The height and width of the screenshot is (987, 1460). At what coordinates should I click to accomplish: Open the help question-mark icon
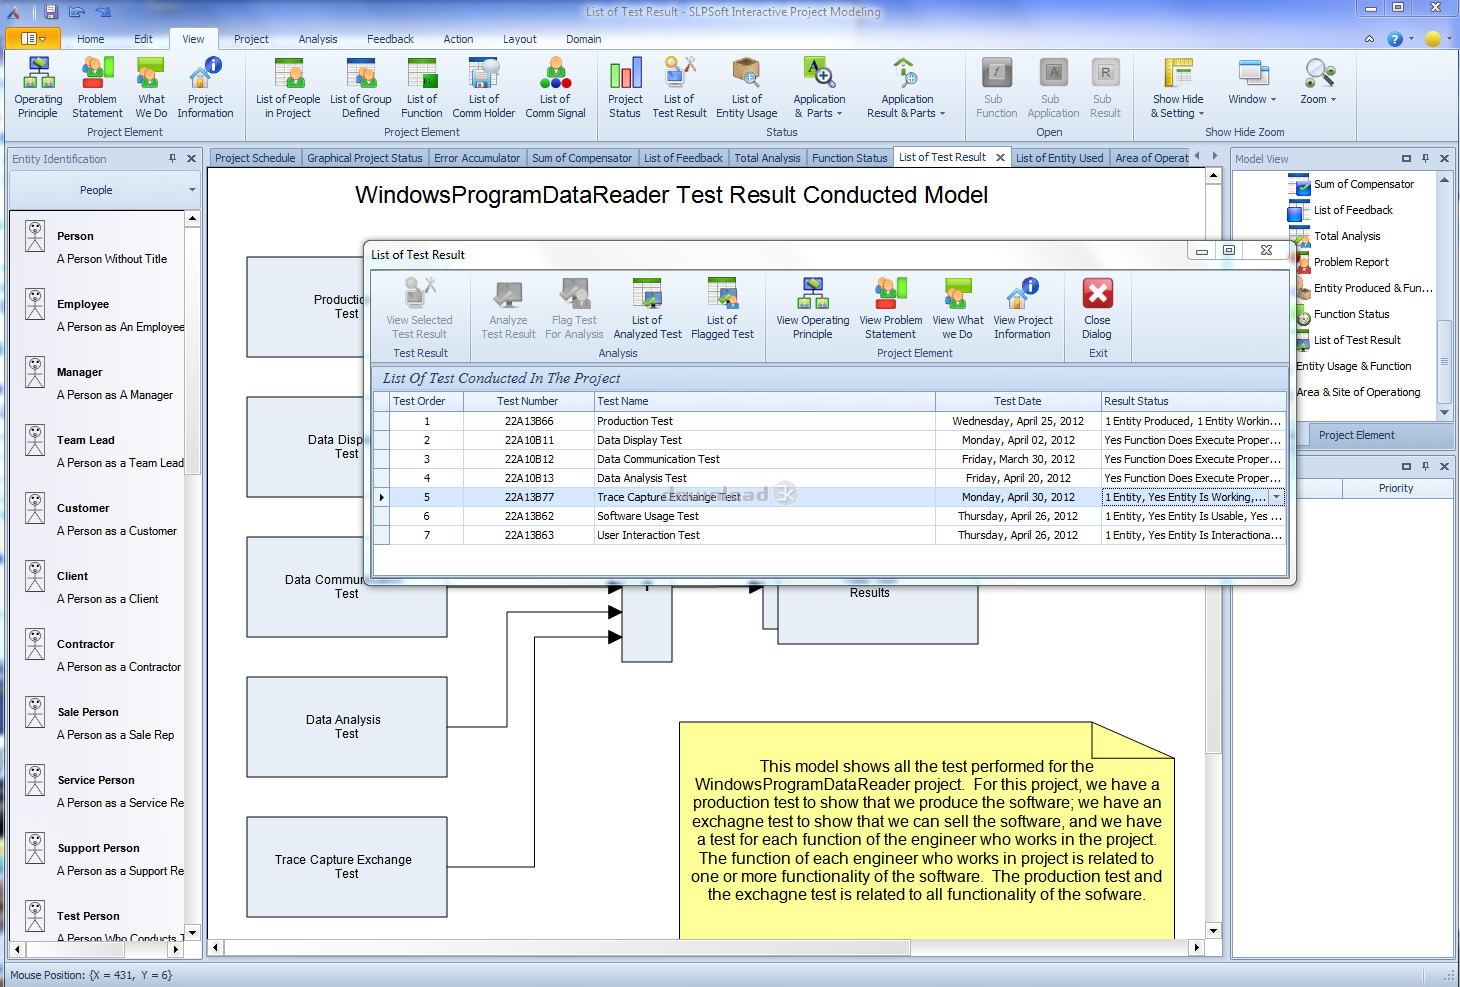(1395, 39)
